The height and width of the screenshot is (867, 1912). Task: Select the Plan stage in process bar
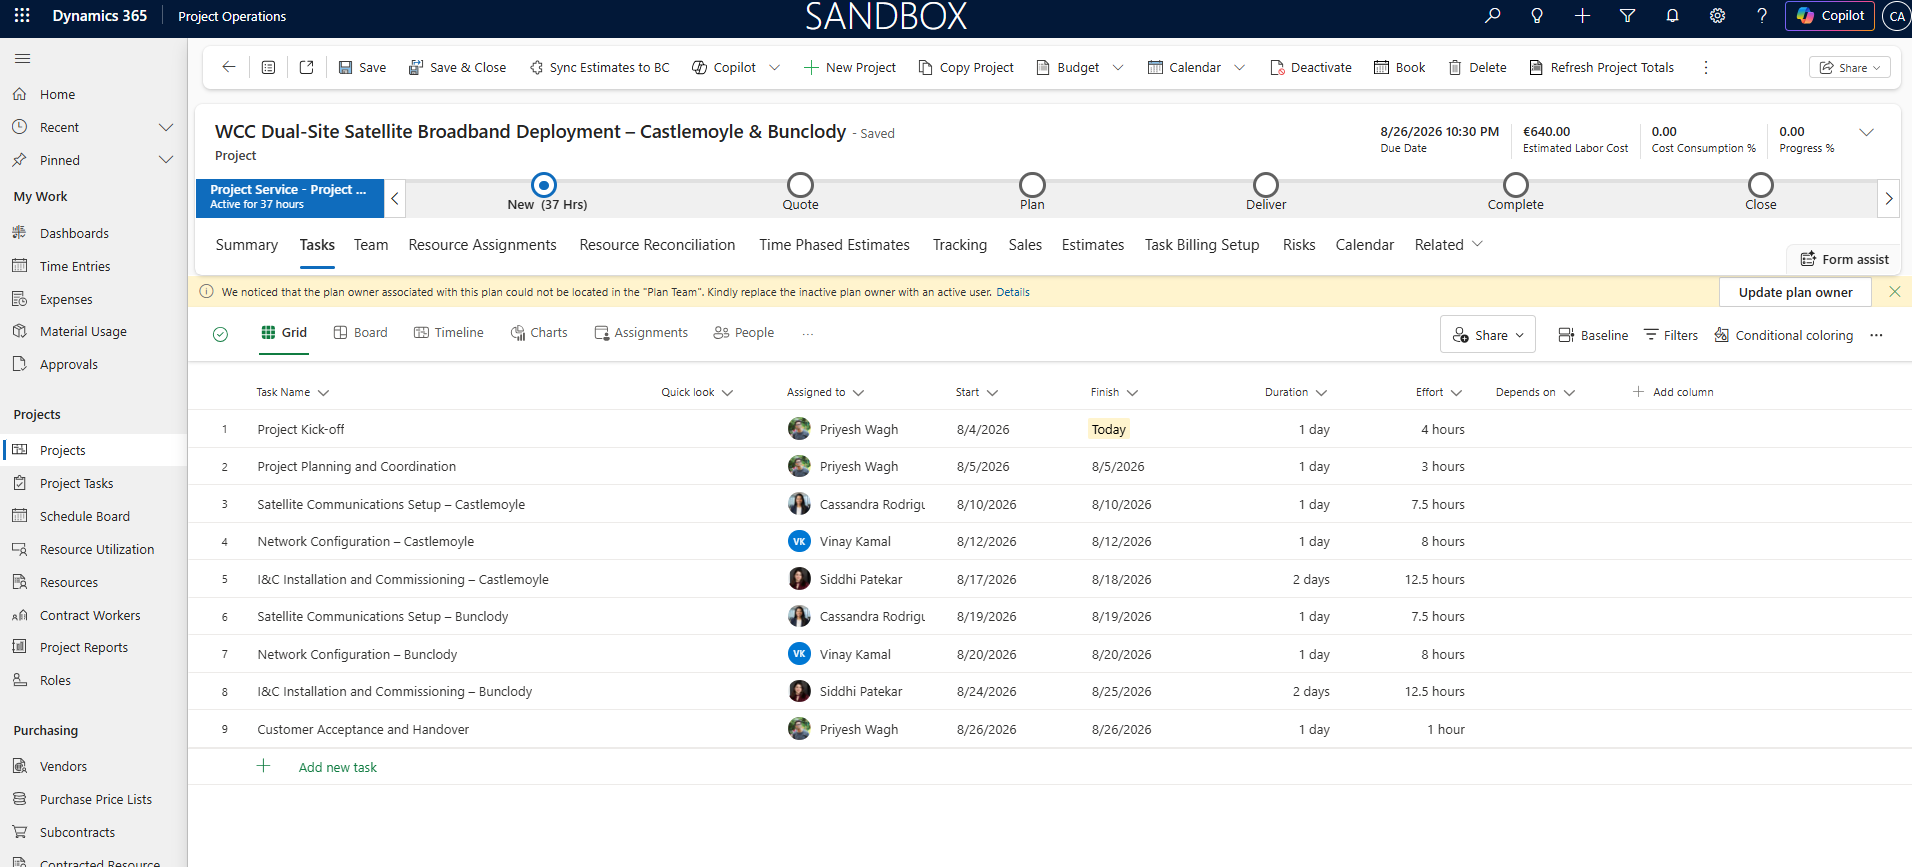[1032, 186]
